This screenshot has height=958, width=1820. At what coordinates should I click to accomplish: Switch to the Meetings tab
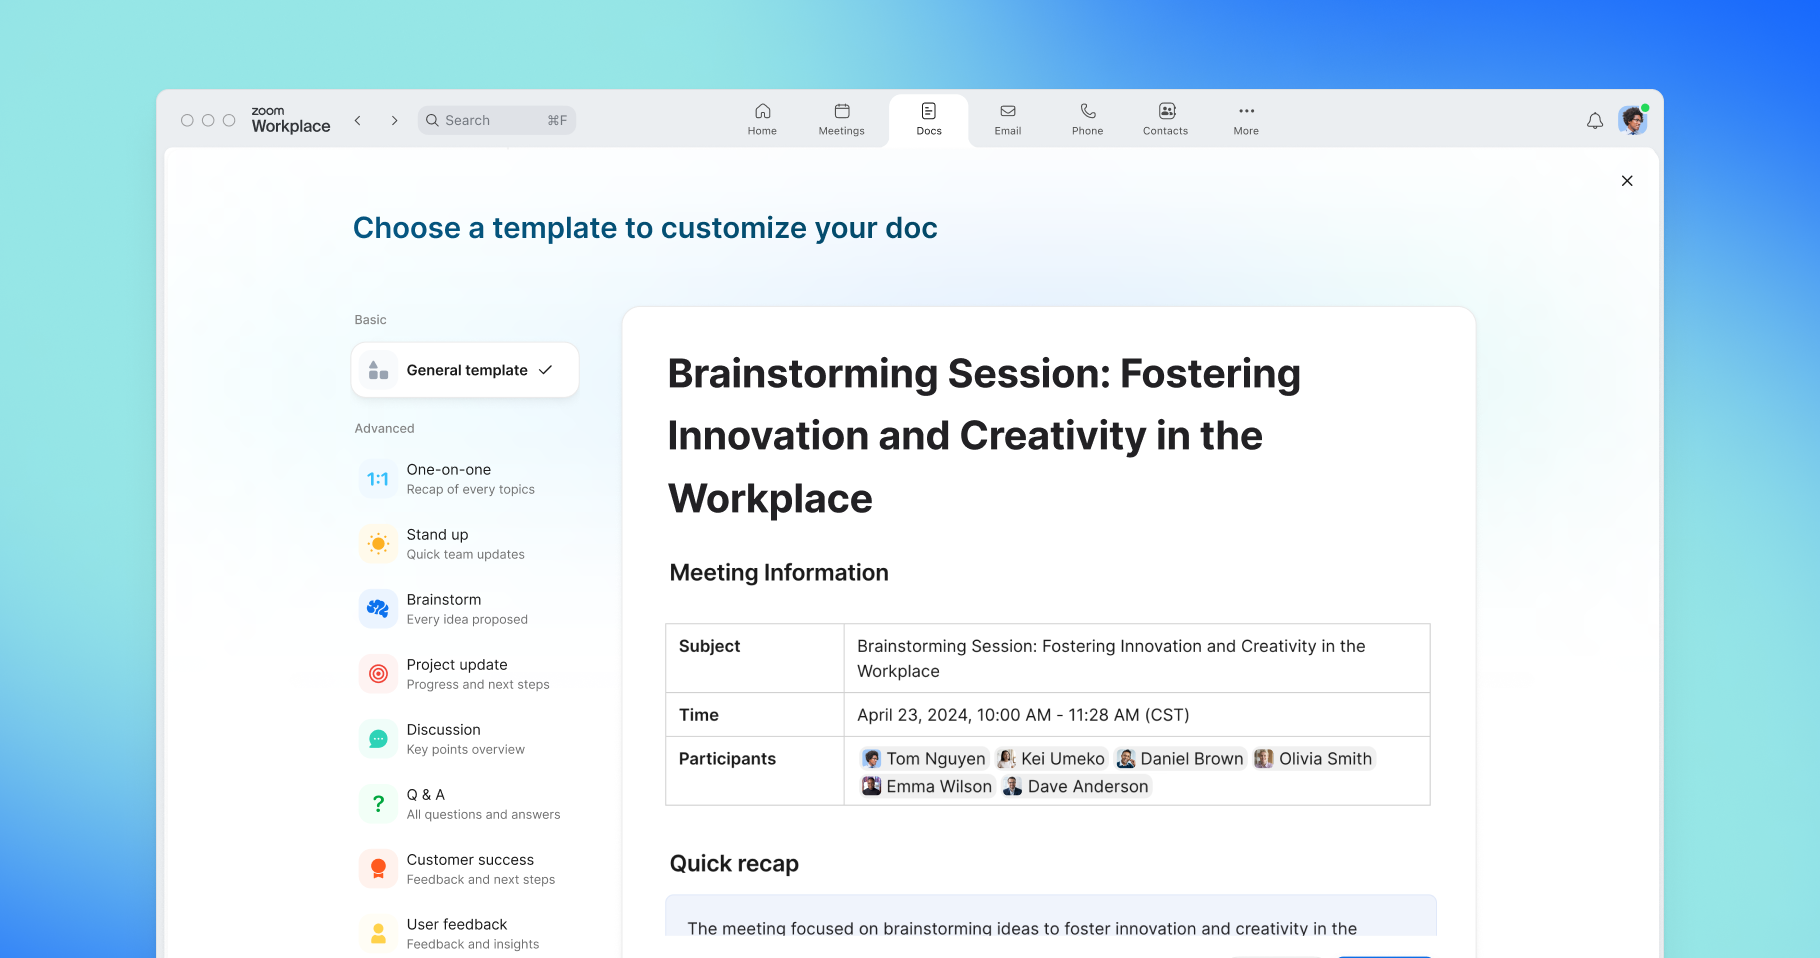(841, 119)
